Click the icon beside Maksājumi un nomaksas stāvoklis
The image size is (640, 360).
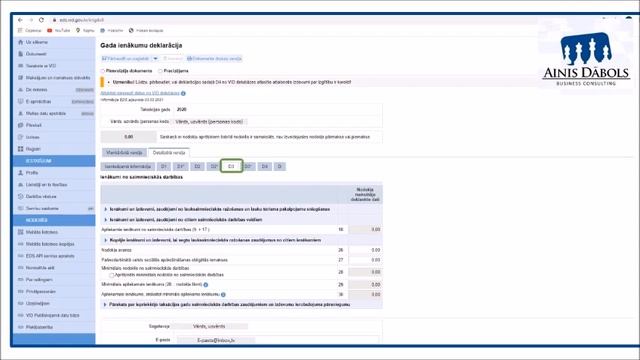coord(20,78)
